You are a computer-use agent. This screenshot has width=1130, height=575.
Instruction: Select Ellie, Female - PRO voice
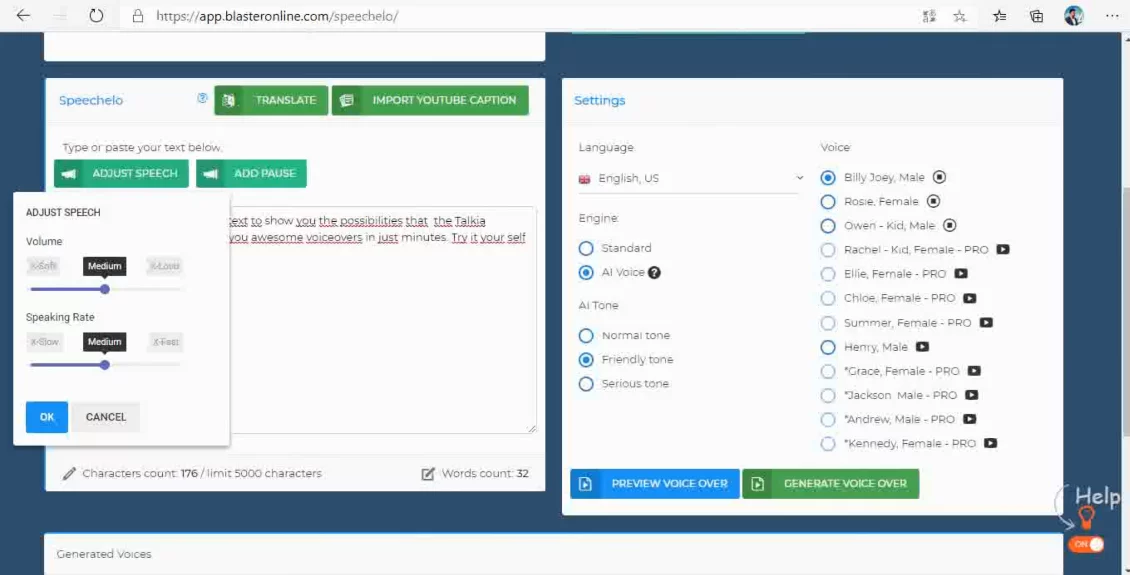[x=828, y=274]
